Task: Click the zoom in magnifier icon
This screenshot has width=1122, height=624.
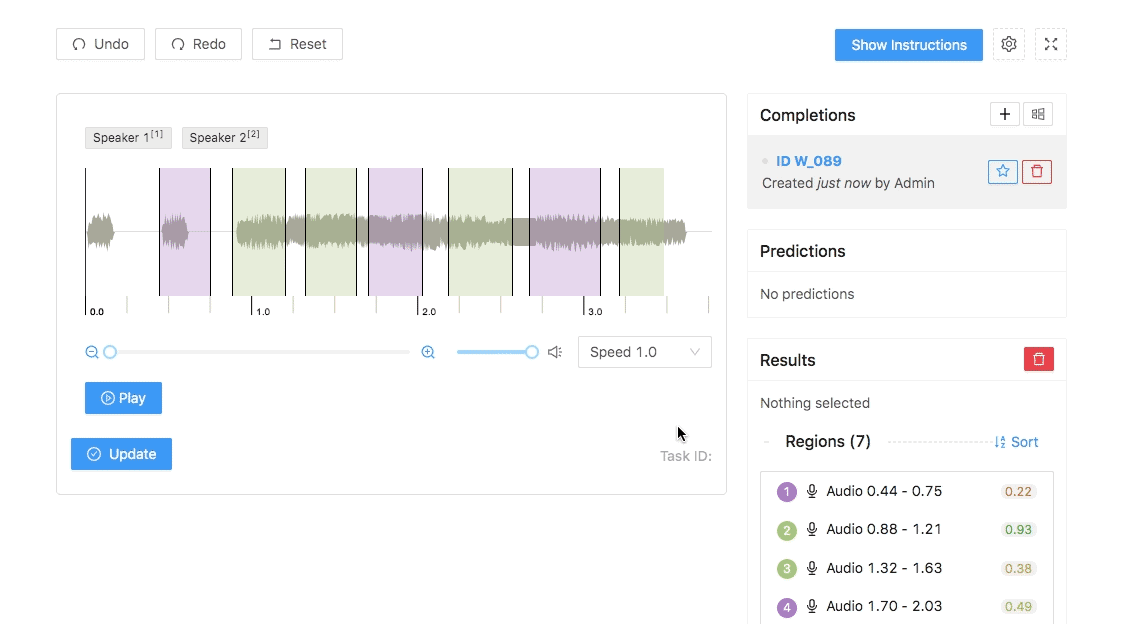Action: pos(428,352)
